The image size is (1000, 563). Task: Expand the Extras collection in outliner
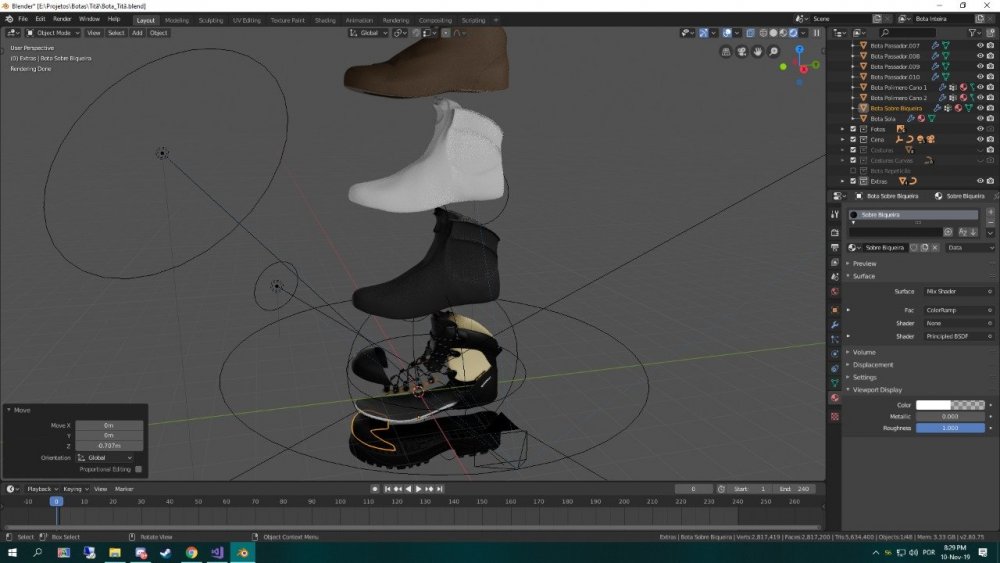point(843,181)
